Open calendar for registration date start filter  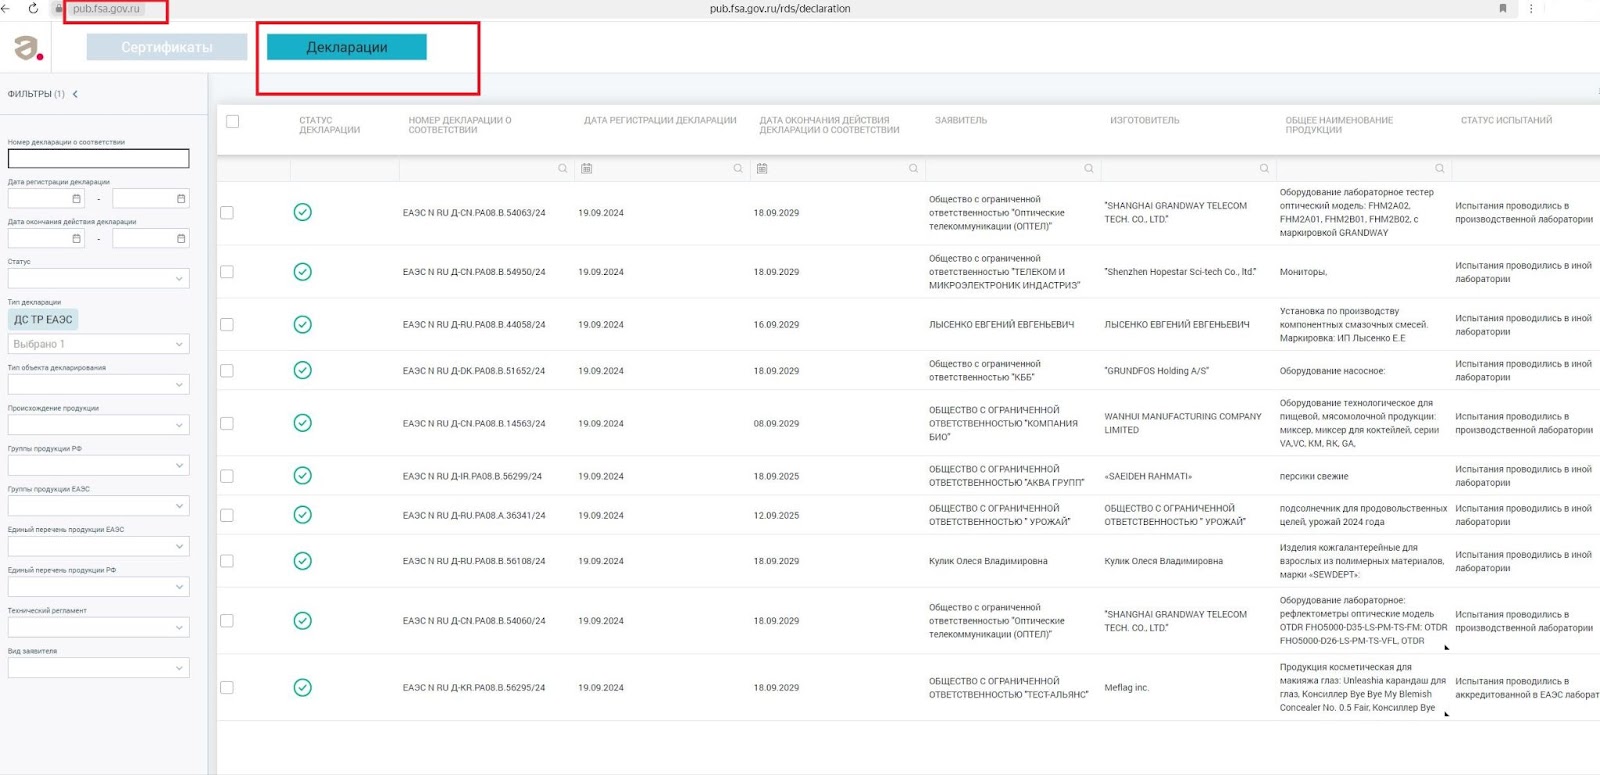76,198
